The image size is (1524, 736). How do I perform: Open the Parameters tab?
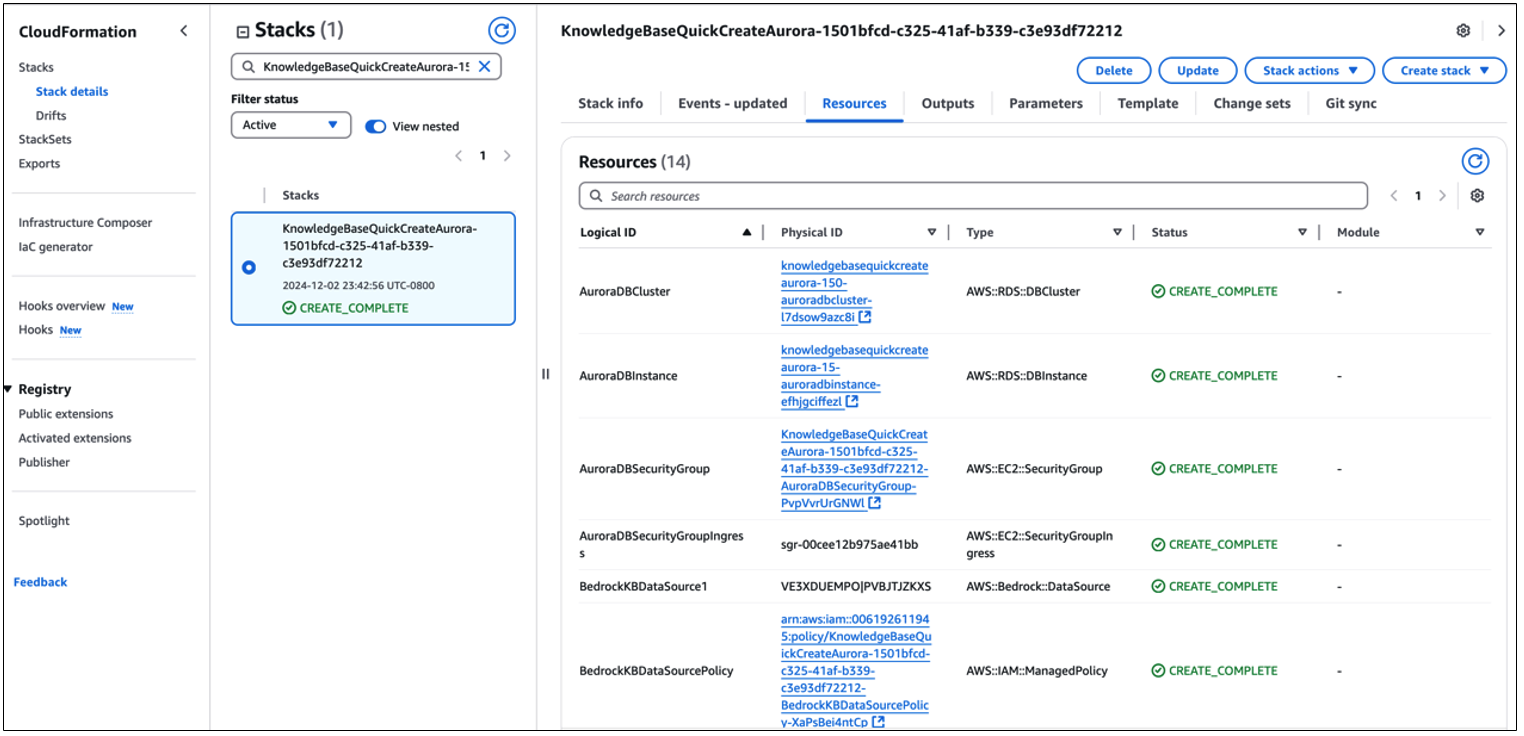click(x=1046, y=103)
